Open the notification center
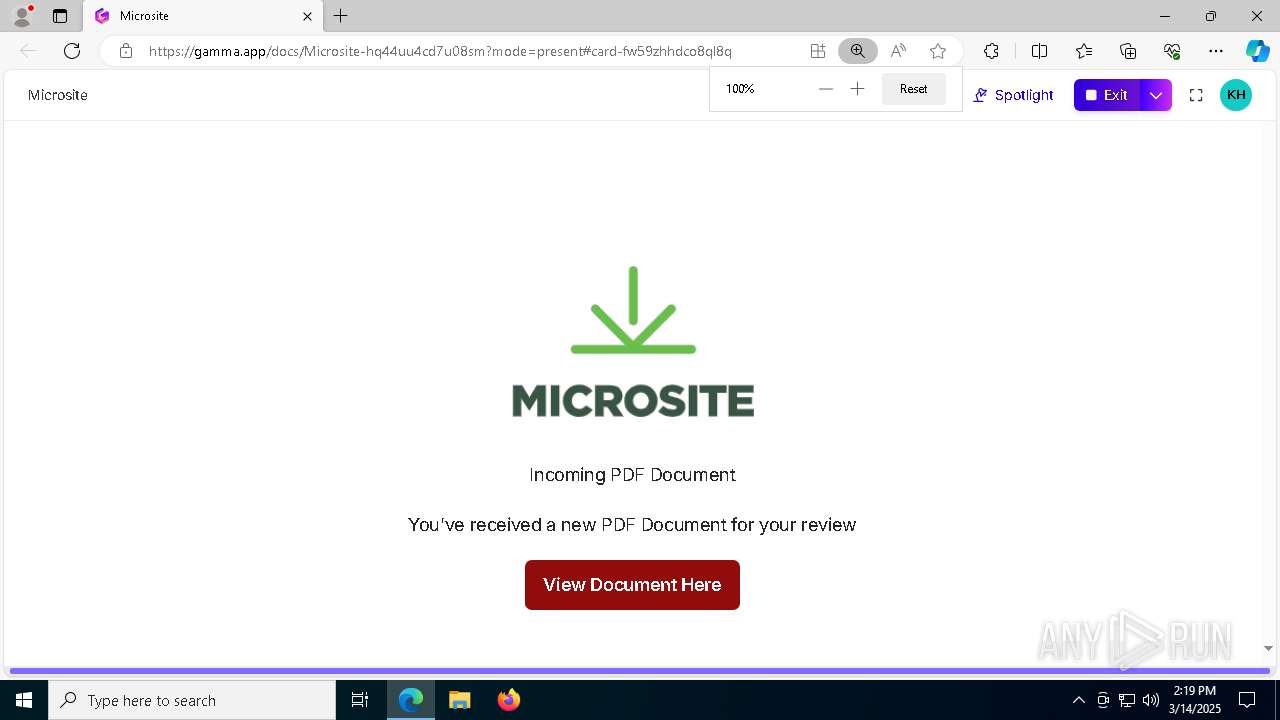Screen dimensions: 1280x720 [1247, 700]
